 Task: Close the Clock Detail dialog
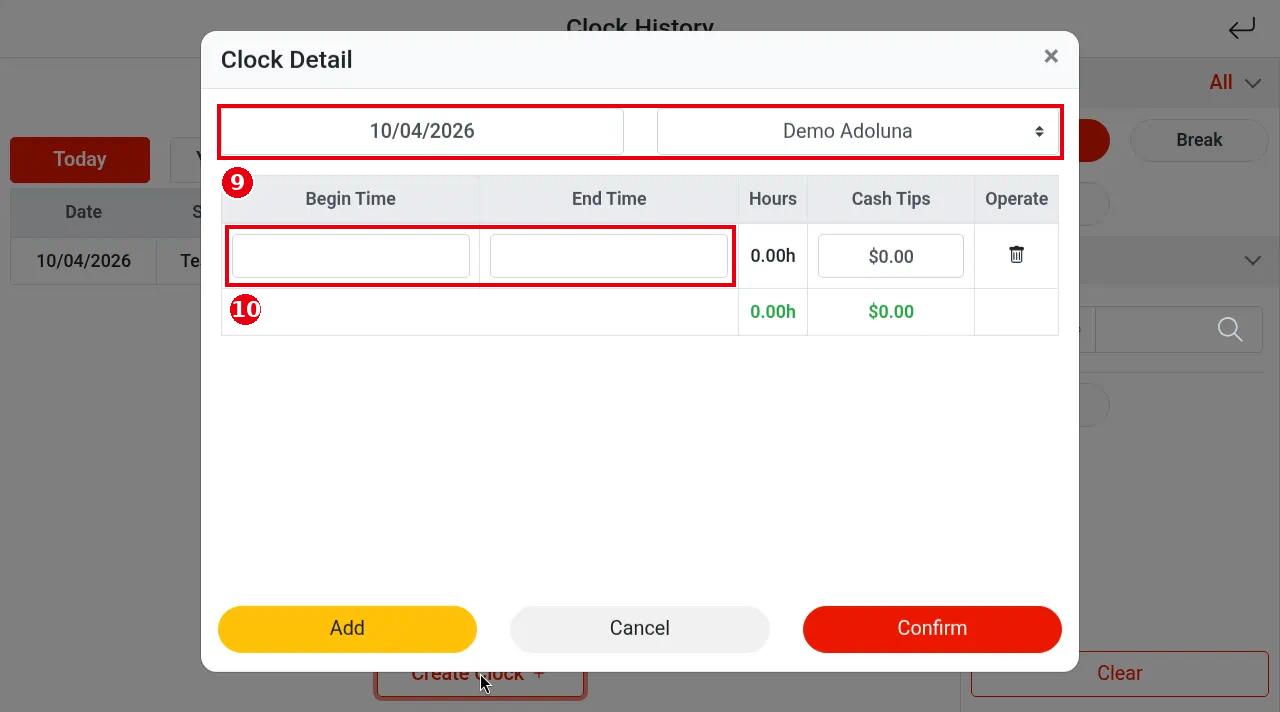(1051, 57)
